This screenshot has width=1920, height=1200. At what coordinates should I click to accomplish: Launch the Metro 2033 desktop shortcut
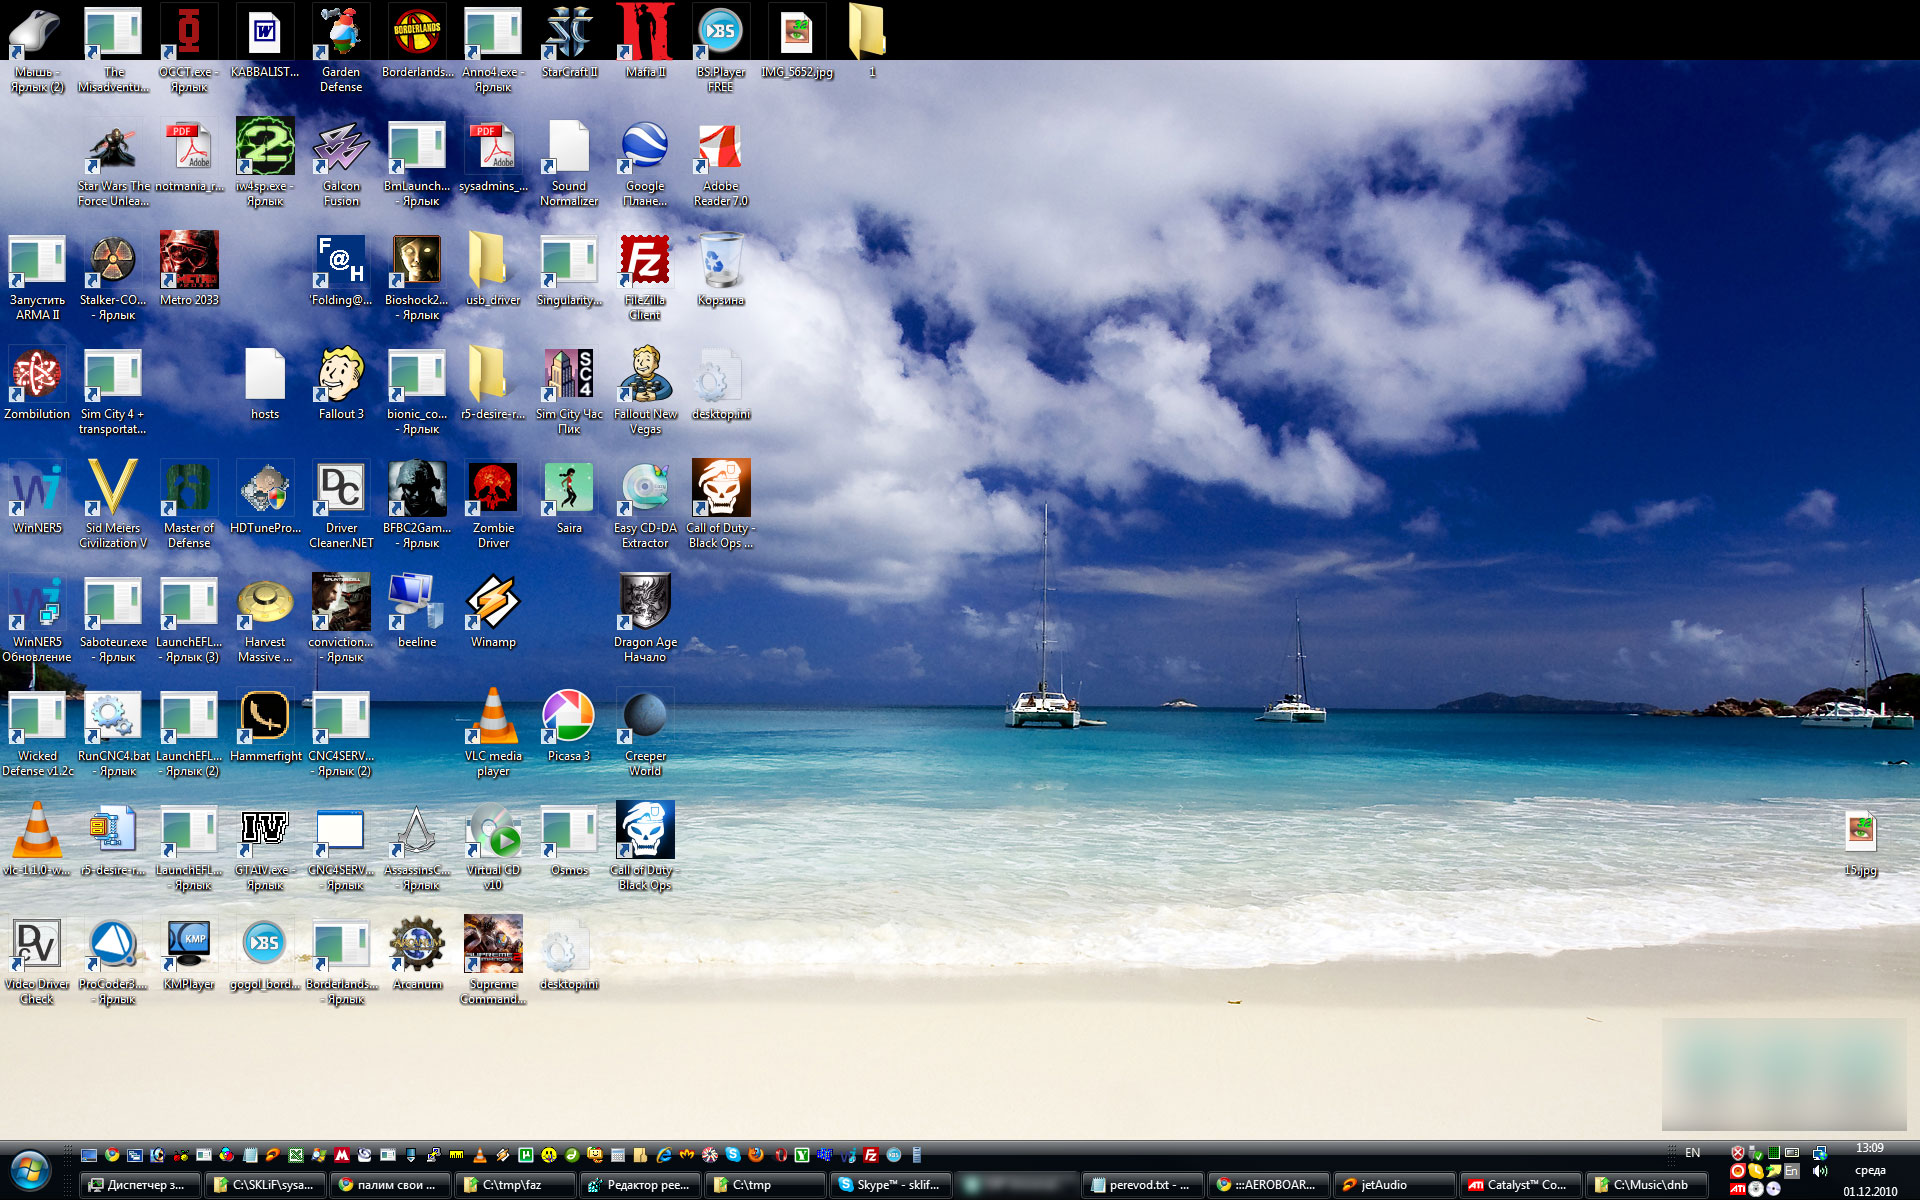click(x=189, y=270)
